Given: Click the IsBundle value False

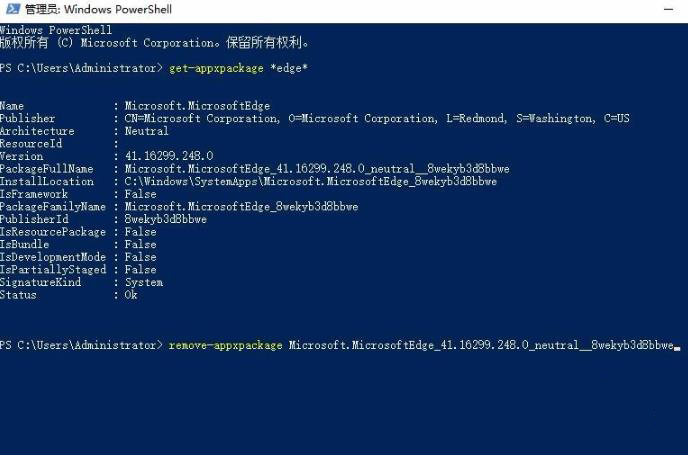Looking at the screenshot, I should [x=140, y=244].
